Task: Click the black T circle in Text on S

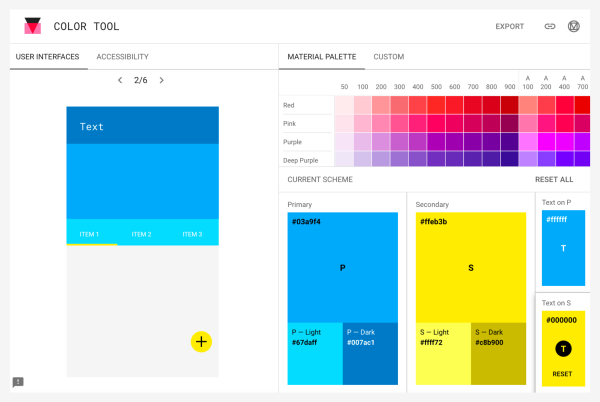Action: (x=563, y=348)
